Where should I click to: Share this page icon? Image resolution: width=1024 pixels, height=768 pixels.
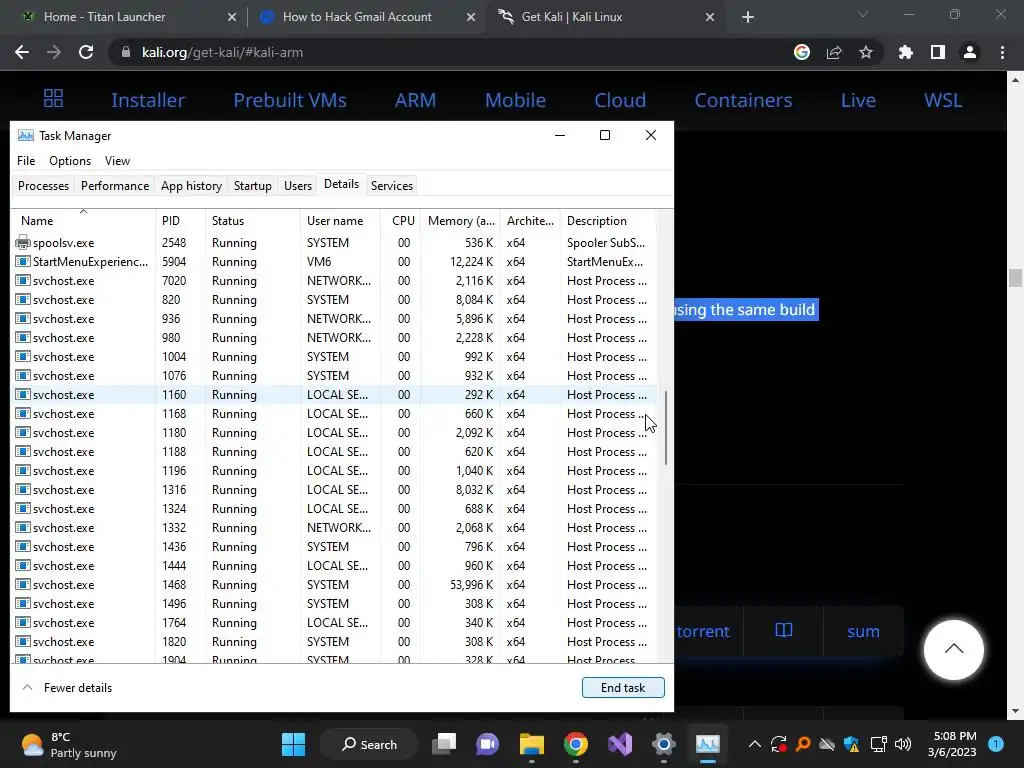(834, 52)
